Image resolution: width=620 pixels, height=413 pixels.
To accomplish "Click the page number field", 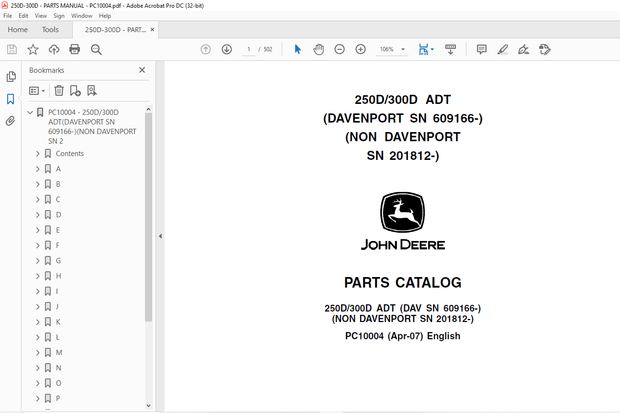I will tap(249, 49).
